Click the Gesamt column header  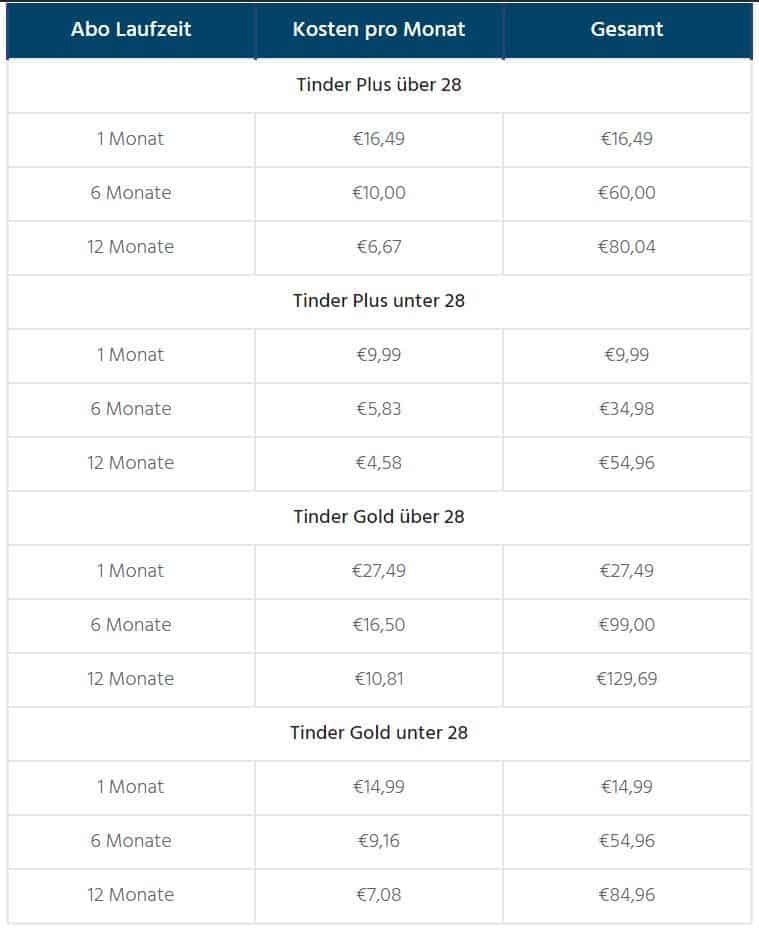pos(627,30)
